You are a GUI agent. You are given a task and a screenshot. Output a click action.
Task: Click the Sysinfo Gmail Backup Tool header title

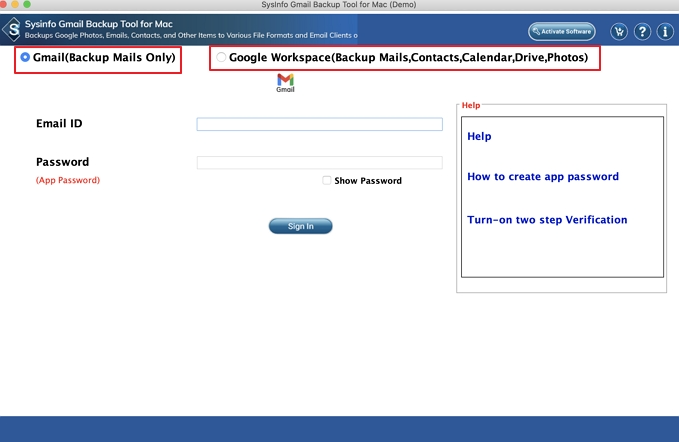[x=99, y=24]
